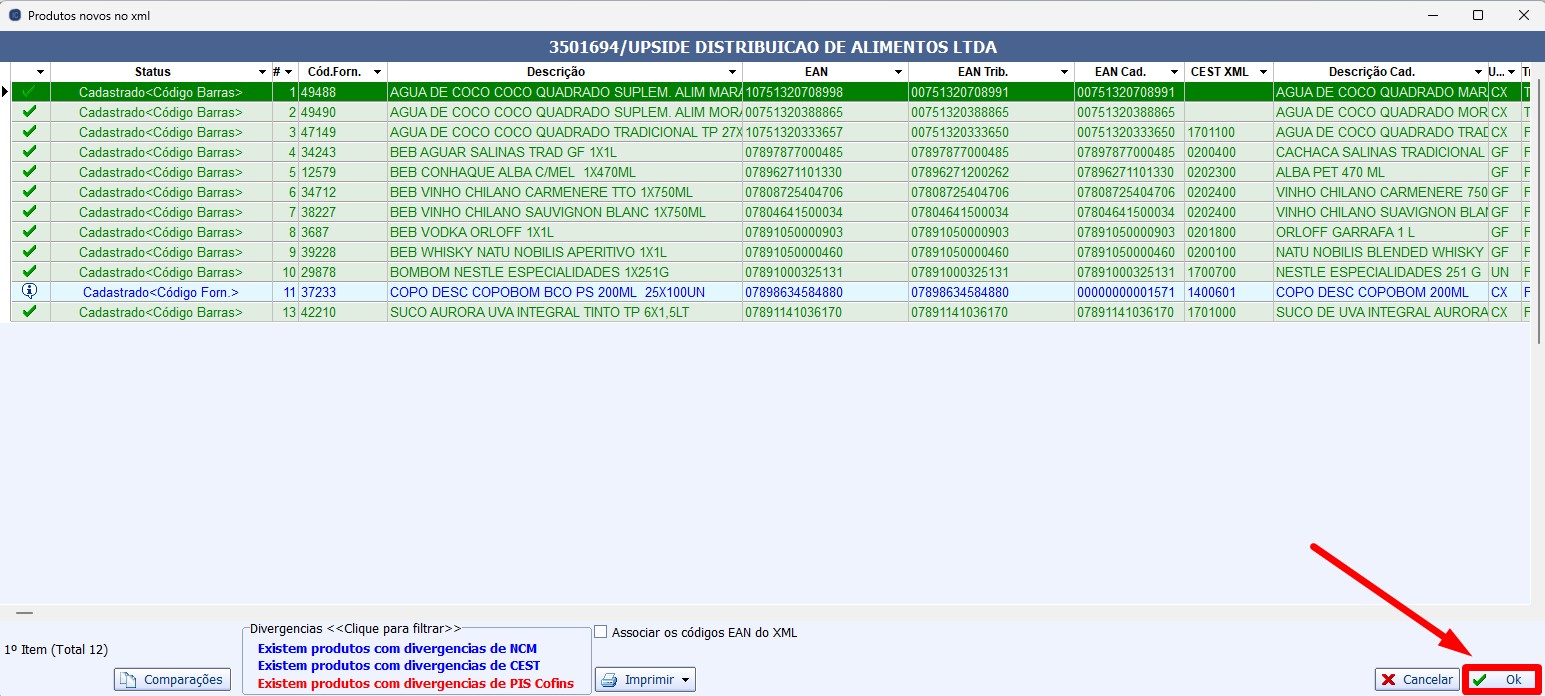Viewport: 1545px width, 696px height.
Task: Click the printer icon on Imprimir
Action: [609, 680]
